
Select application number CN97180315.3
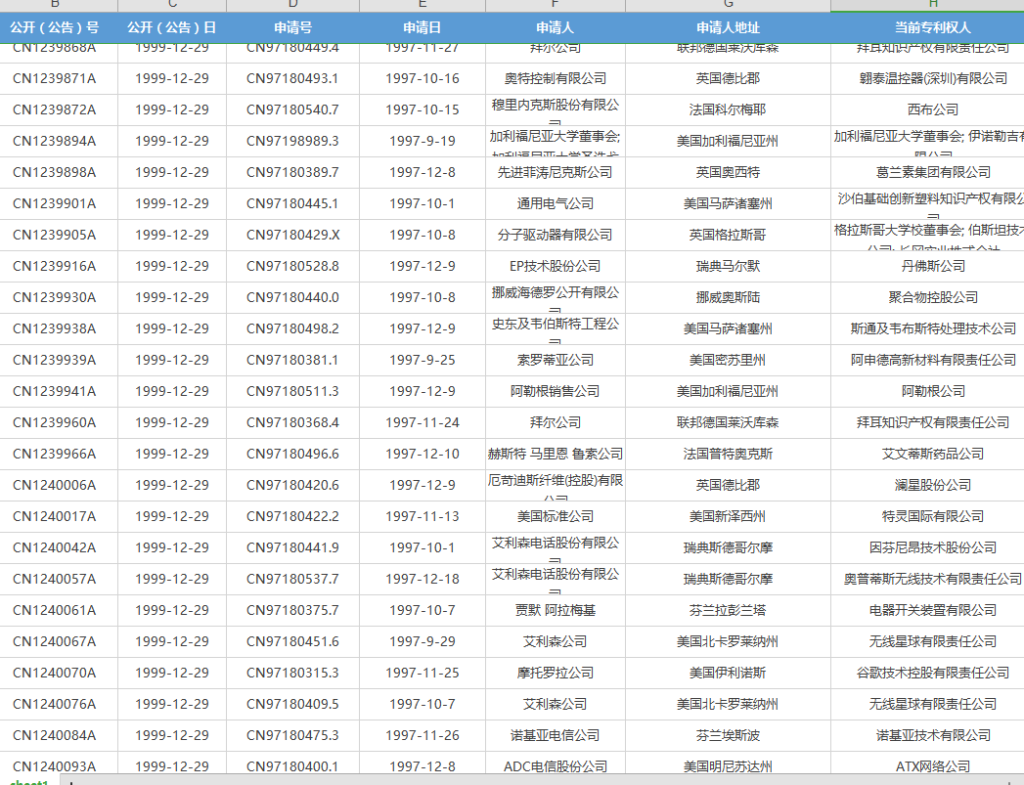(293, 673)
